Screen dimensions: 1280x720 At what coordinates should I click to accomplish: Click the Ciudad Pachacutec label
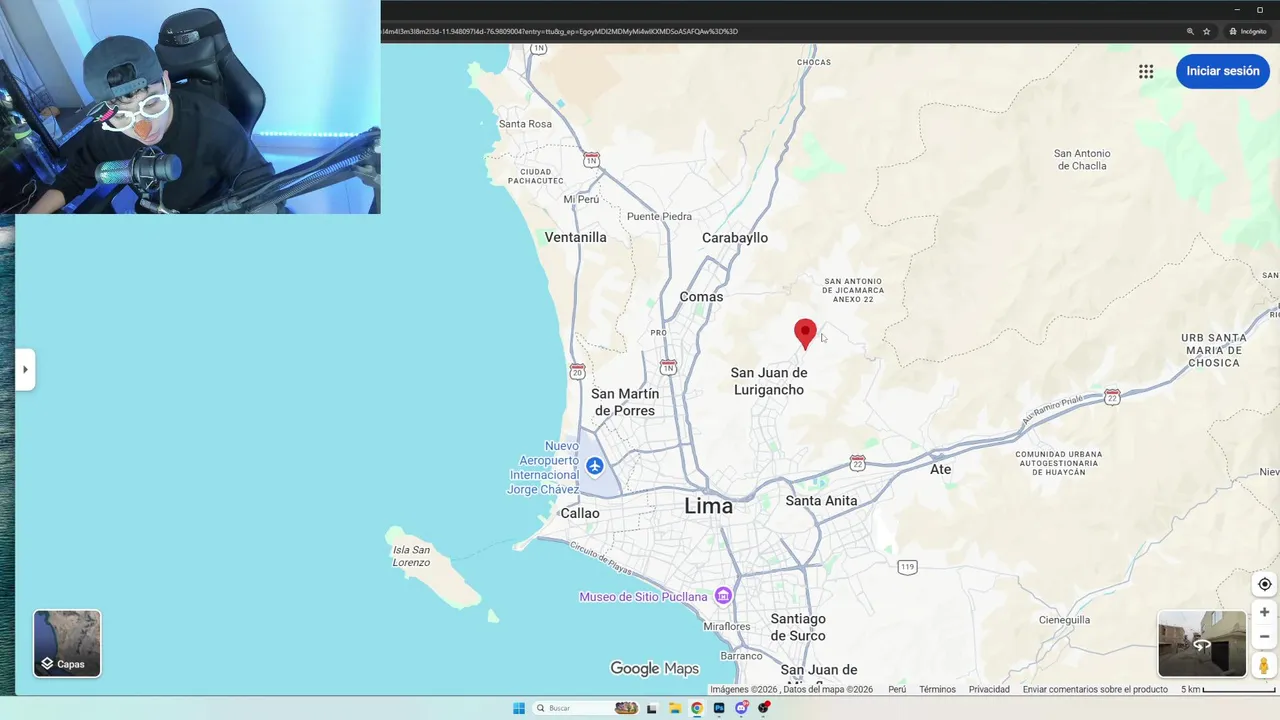click(x=535, y=176)
